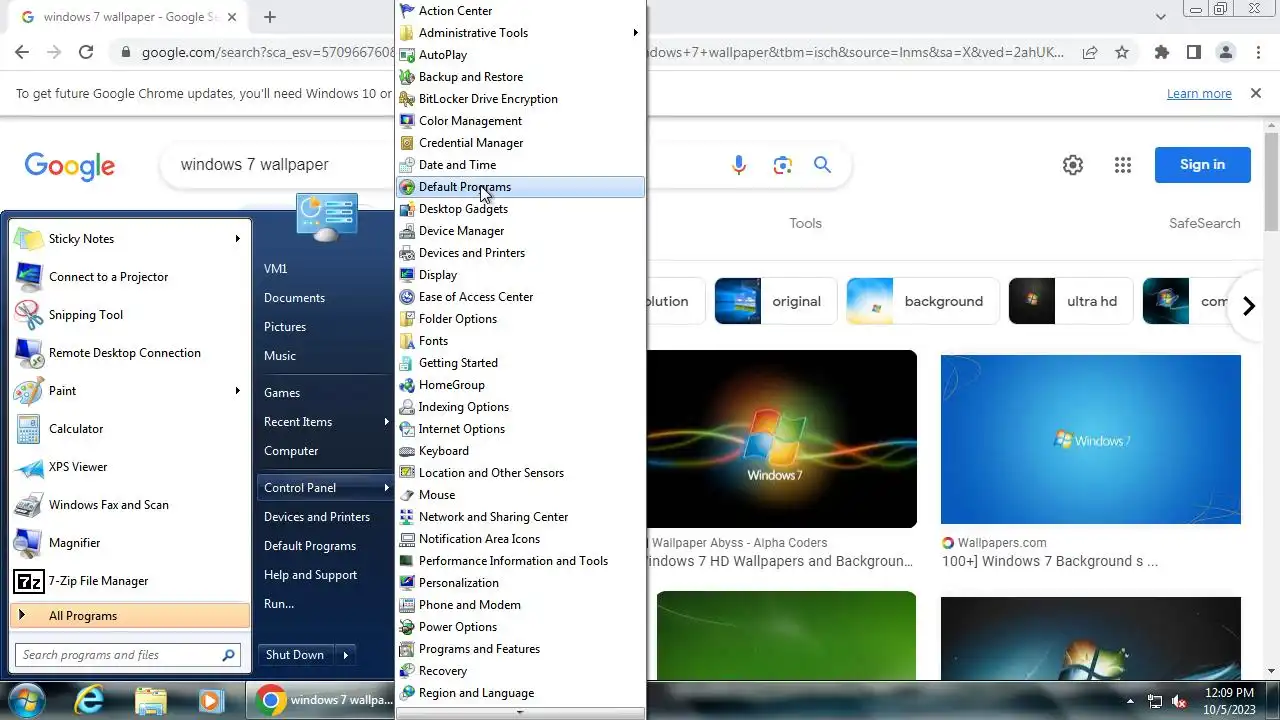Open the Google apps grid icon

coord(1123,165)
